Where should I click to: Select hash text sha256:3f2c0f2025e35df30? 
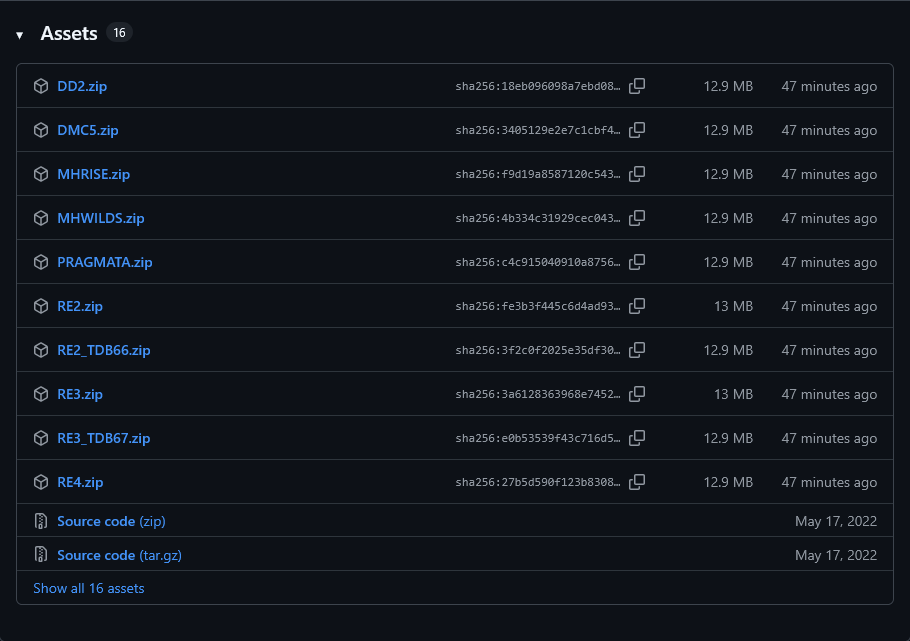538,351
